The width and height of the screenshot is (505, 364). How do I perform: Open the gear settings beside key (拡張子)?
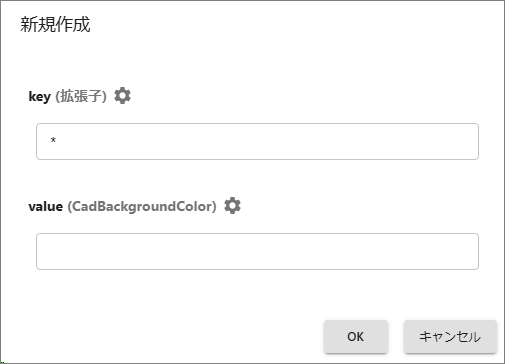click(122, 96)
